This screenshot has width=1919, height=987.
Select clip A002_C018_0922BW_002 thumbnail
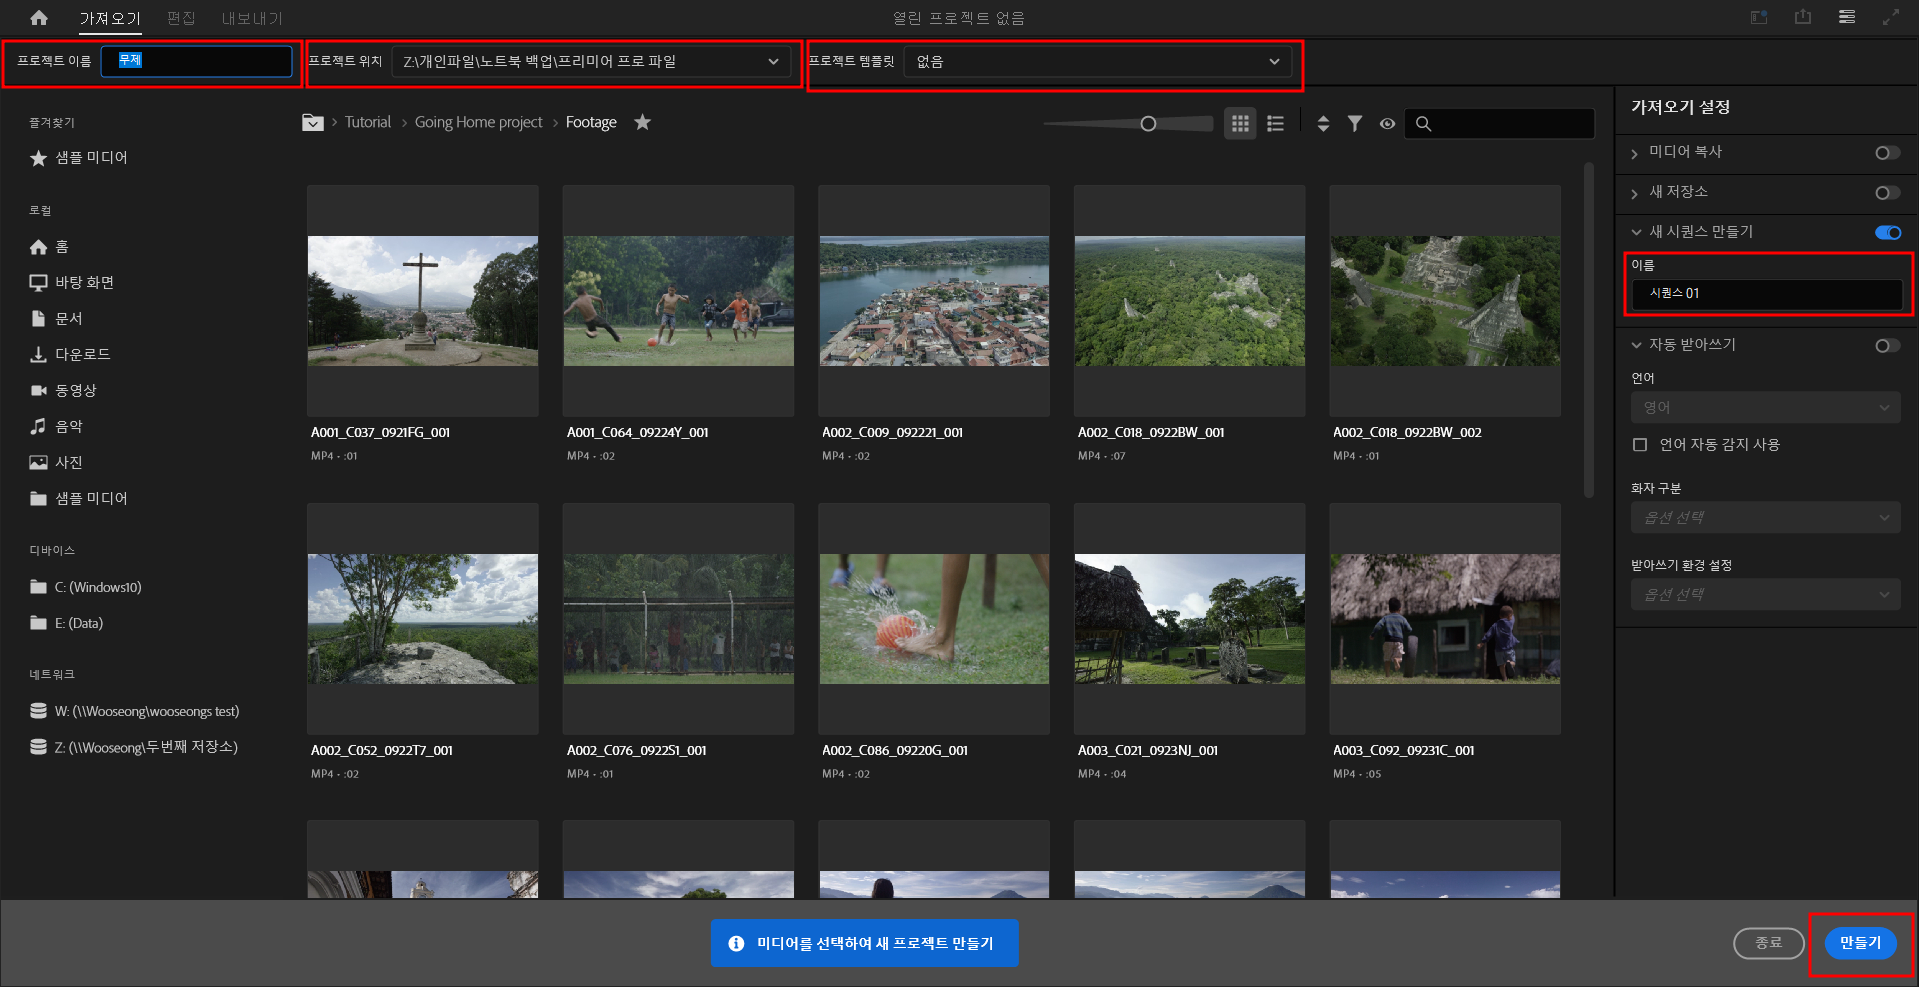[1445, 301]
